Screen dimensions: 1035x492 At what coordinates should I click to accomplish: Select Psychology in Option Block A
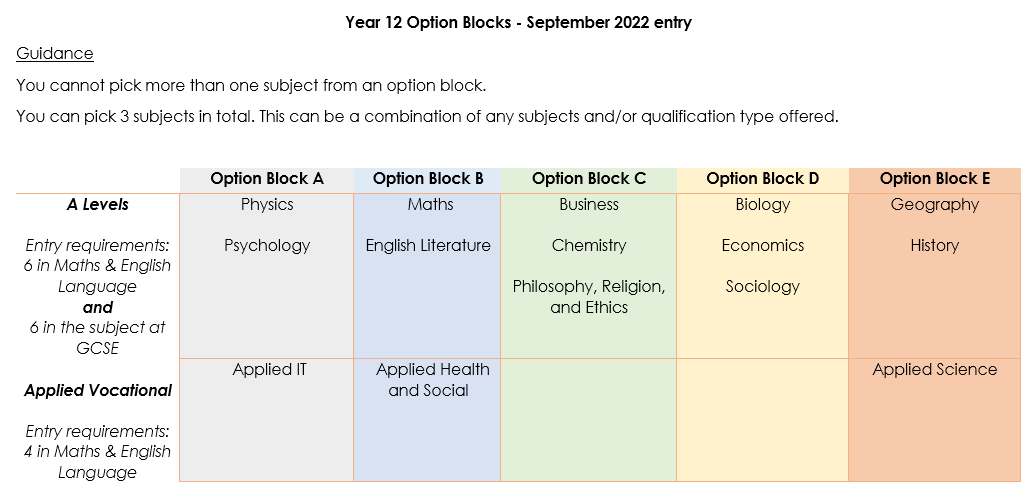tap(267, 246)
